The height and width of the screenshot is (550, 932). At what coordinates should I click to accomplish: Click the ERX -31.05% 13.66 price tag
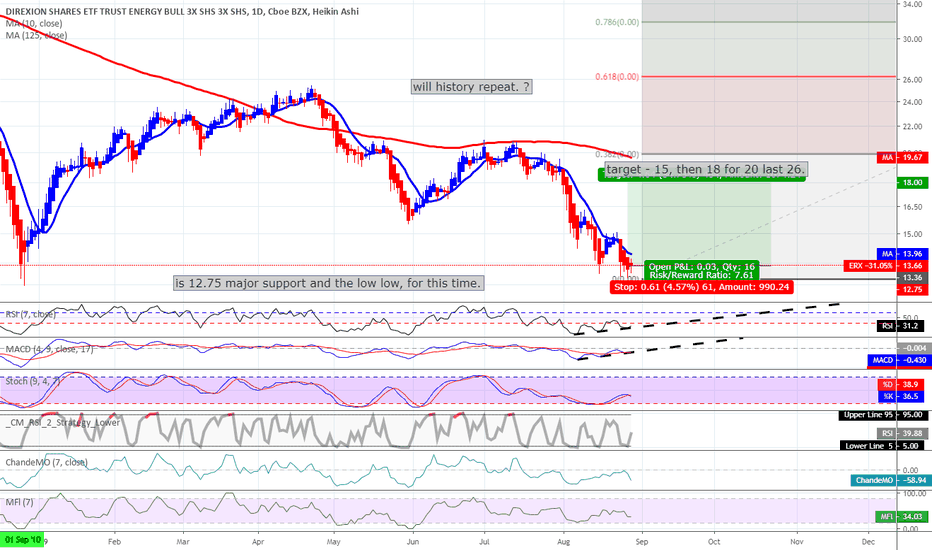click(885, 266)
